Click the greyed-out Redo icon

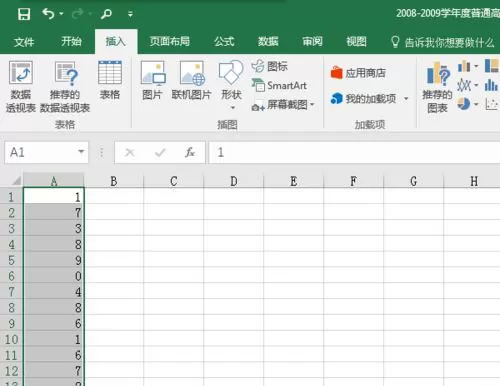[78, 14]
